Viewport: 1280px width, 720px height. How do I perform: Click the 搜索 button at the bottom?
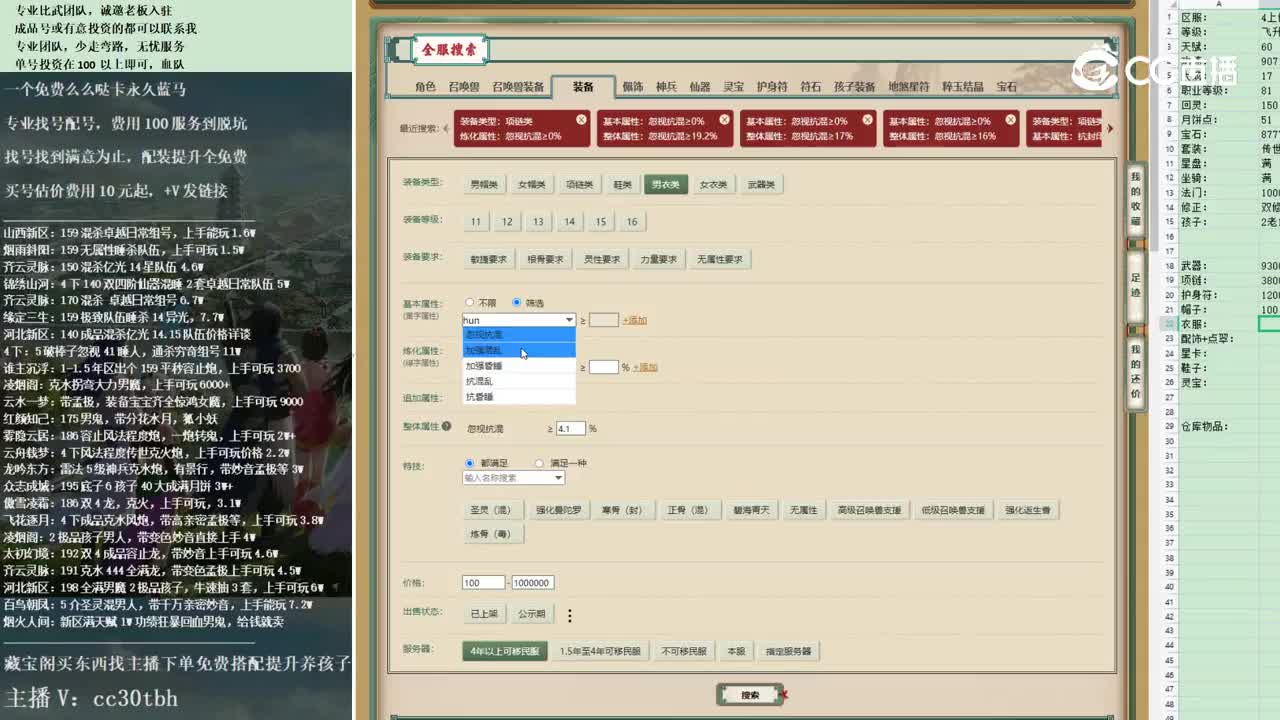point(749,694)
